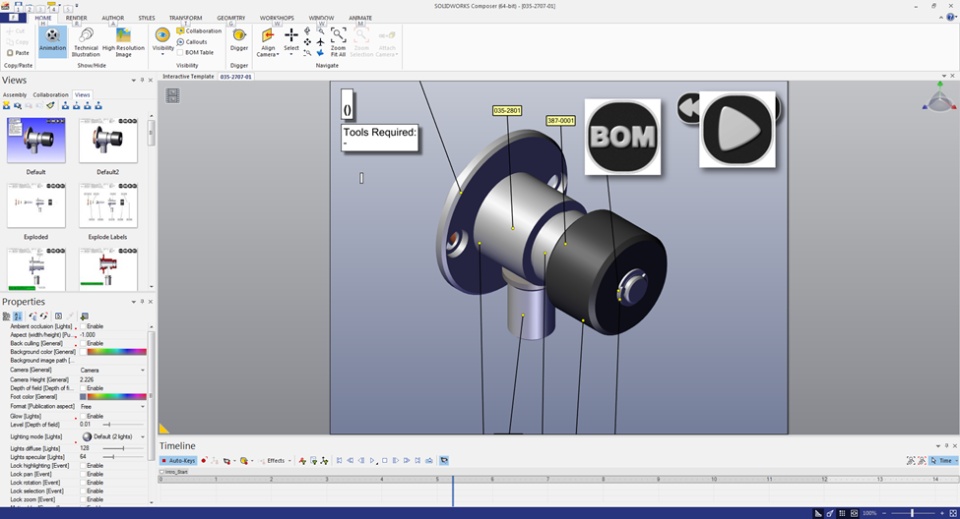Enable Glow lights checkbox
This screenshot has width=960, height=519.
click(83, 416)
